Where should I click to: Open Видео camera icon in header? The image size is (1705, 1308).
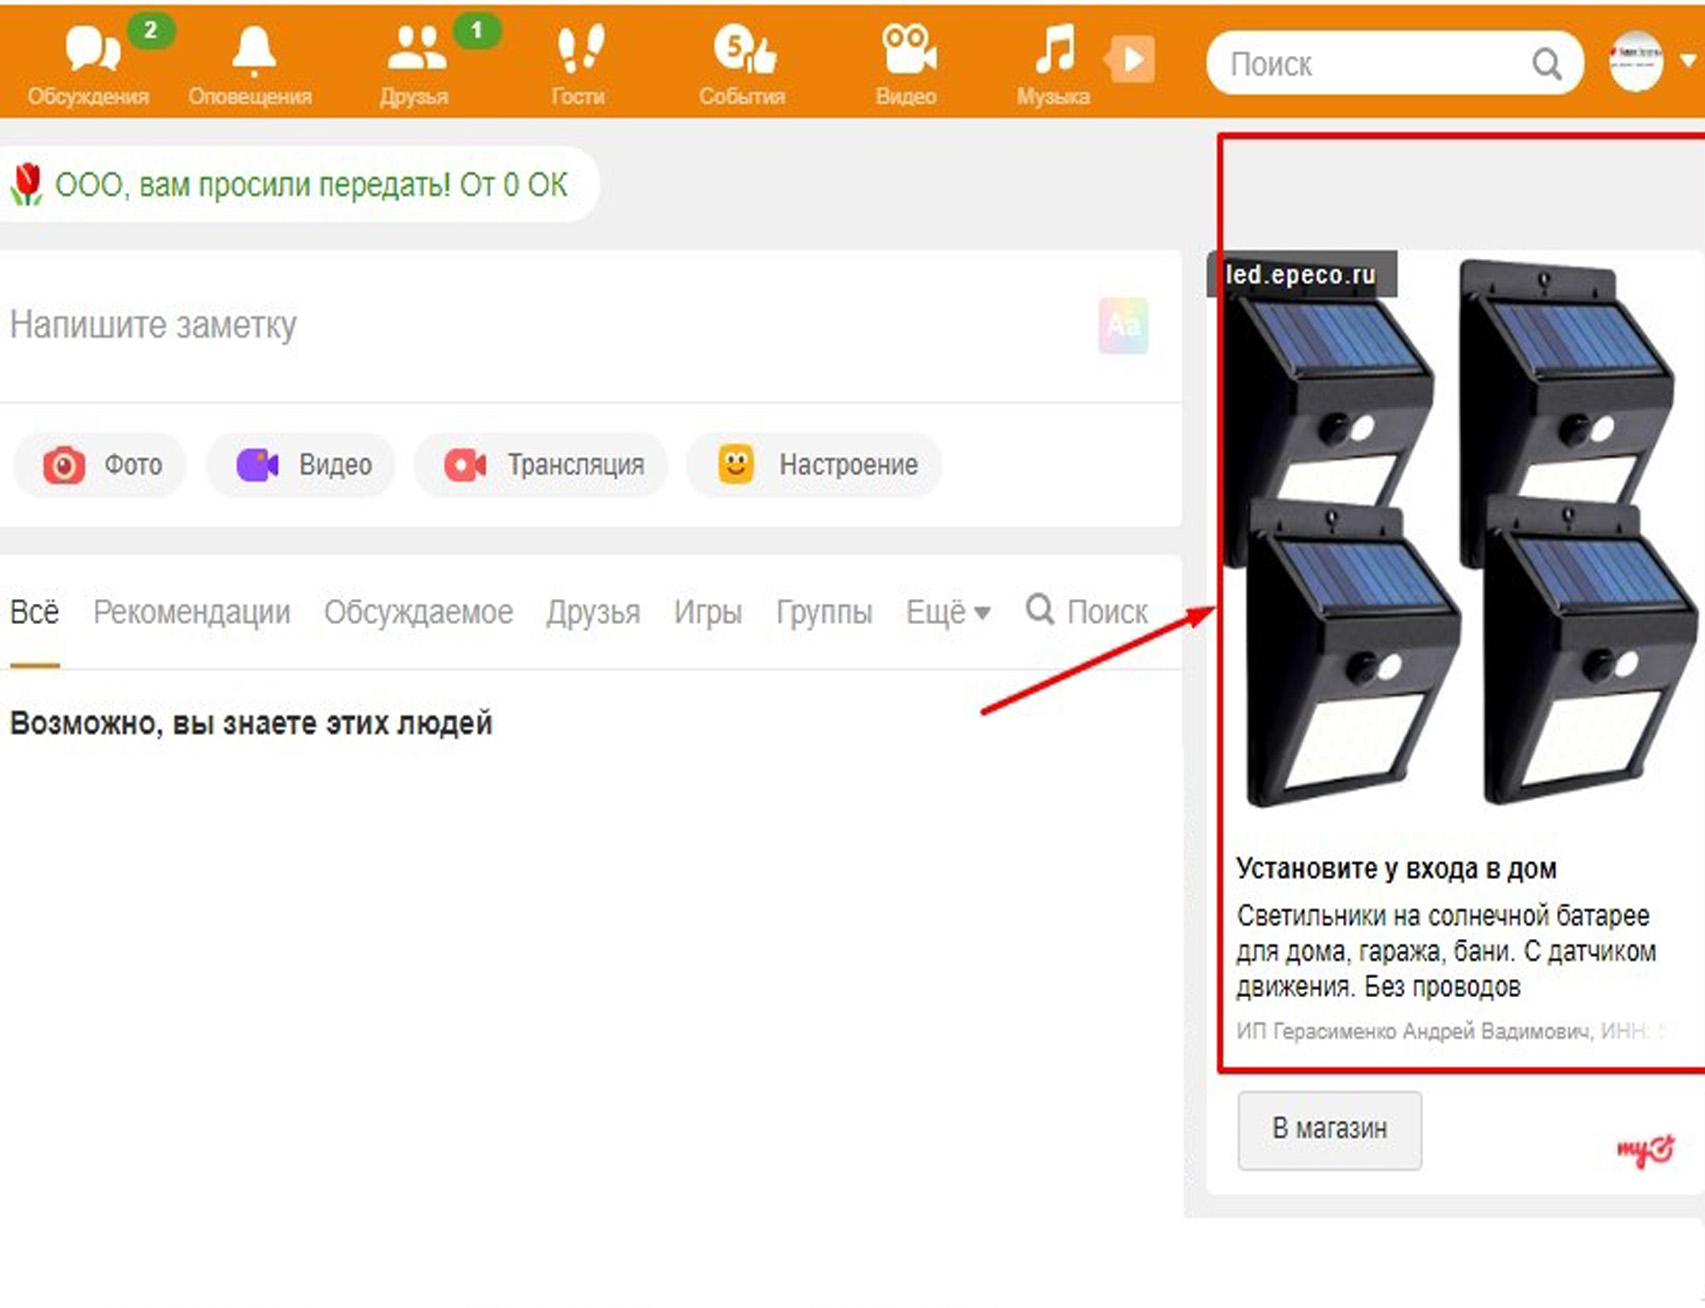click(907, 50)
